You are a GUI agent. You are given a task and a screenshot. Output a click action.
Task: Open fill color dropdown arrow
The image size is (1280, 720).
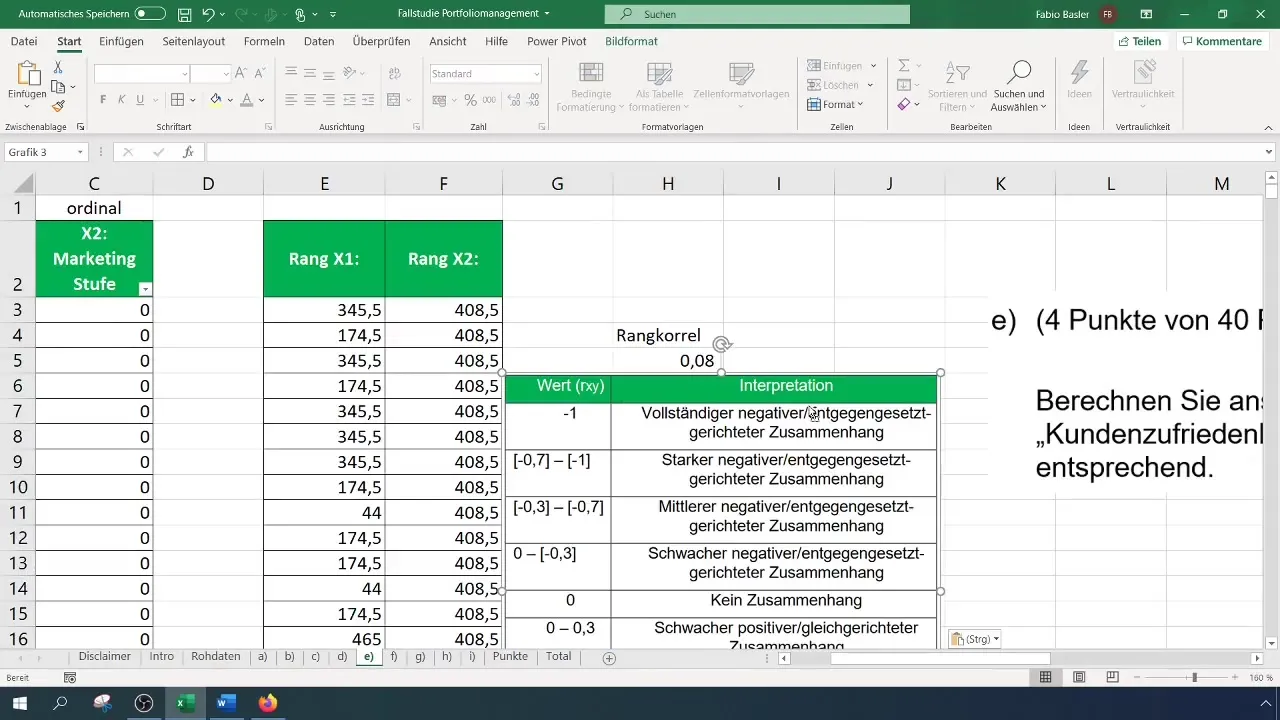tap(230, 100)
